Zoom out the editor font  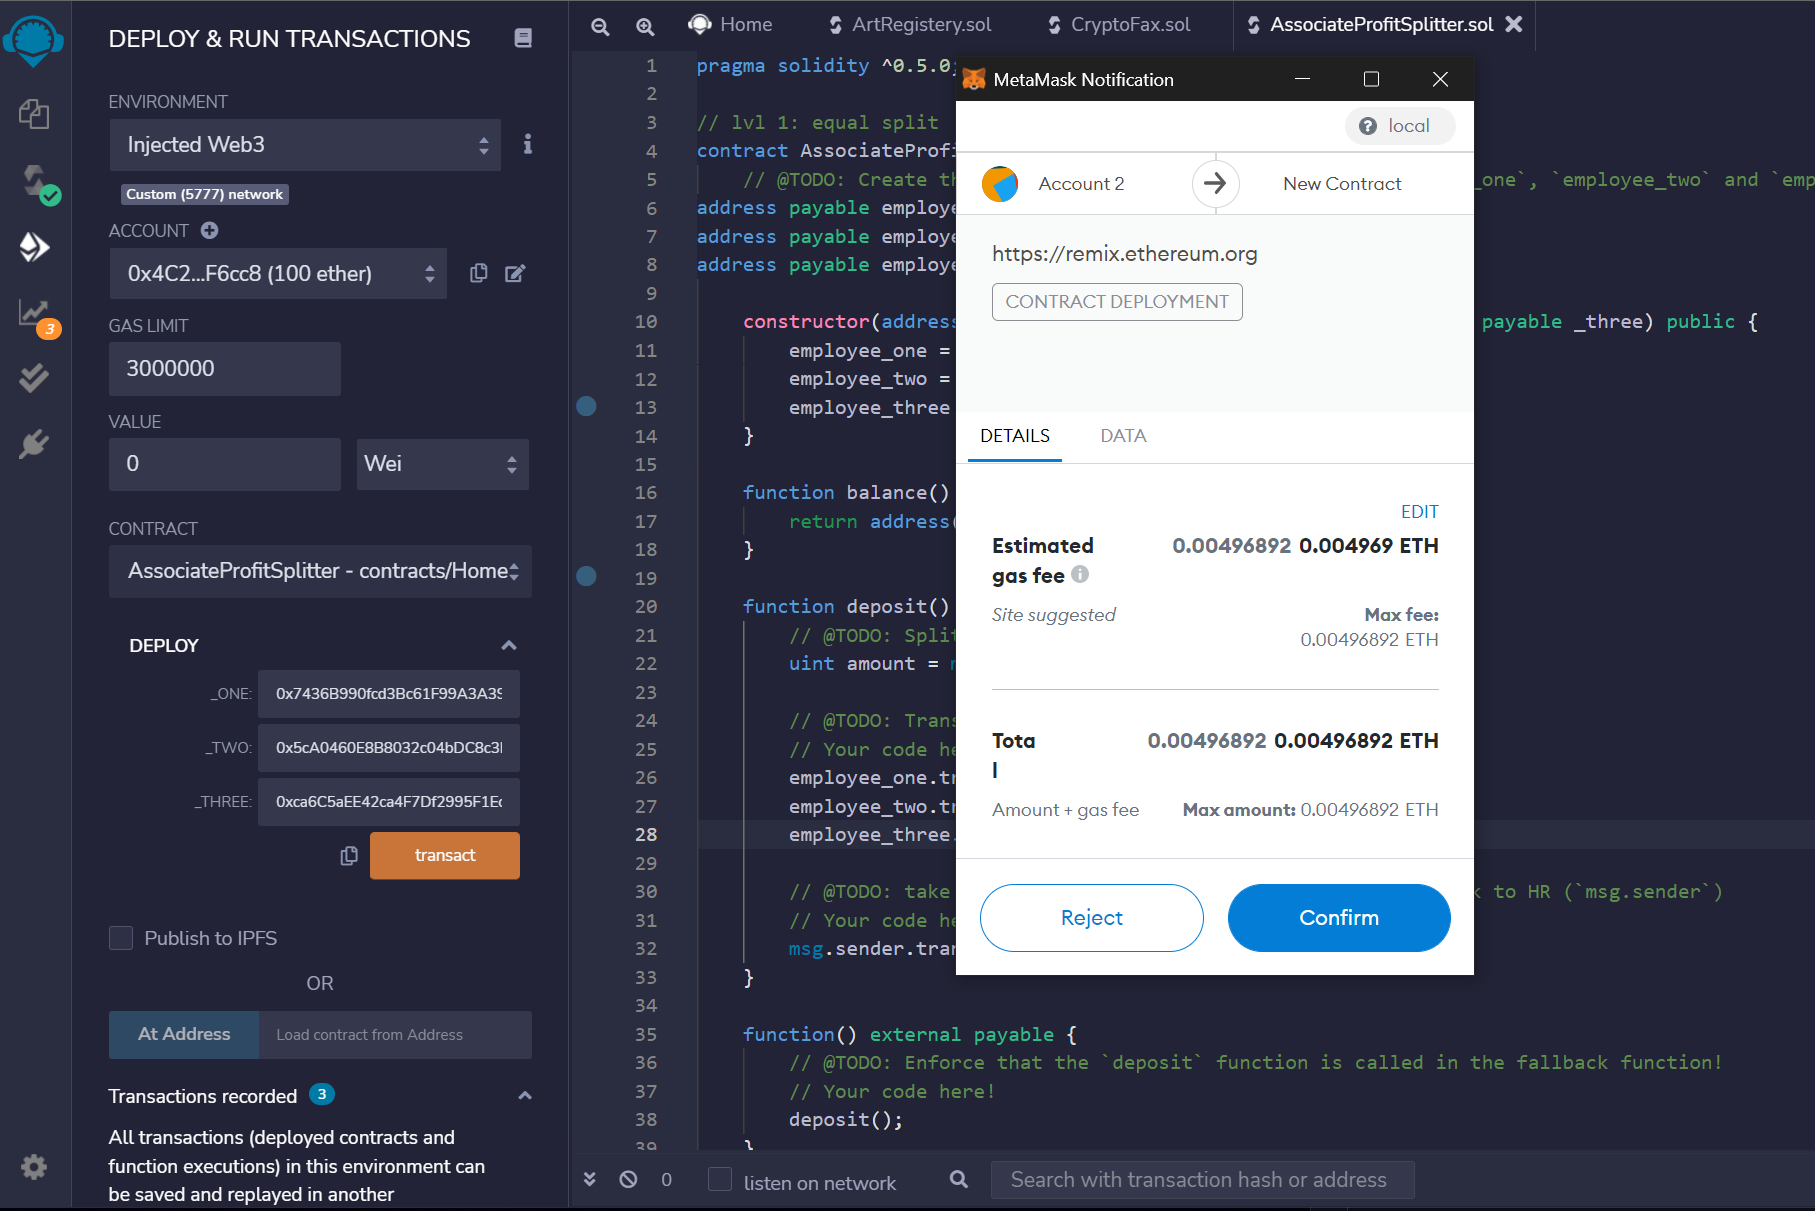(x=600, y=27)
